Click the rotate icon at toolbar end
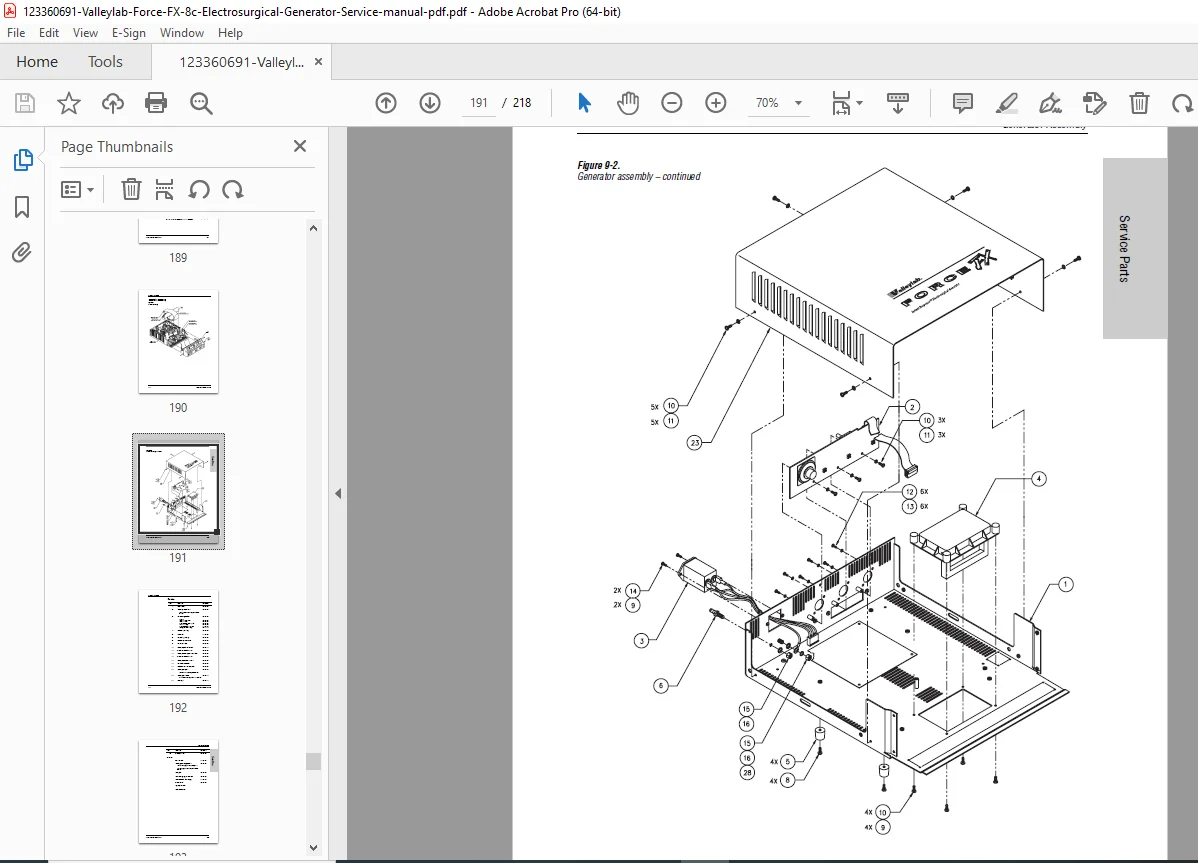The image size is (1198, 863). (x=1183, y=103)
